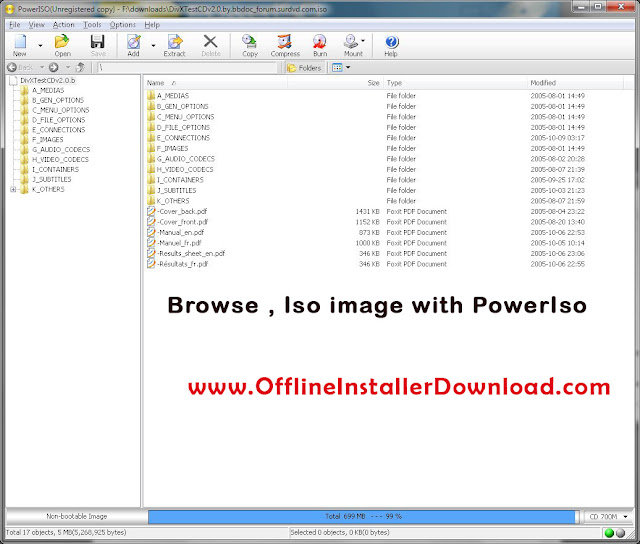Click the Extract toolbar icon
The width and height of the screenshot is (640, 544).
coord(175,42)
